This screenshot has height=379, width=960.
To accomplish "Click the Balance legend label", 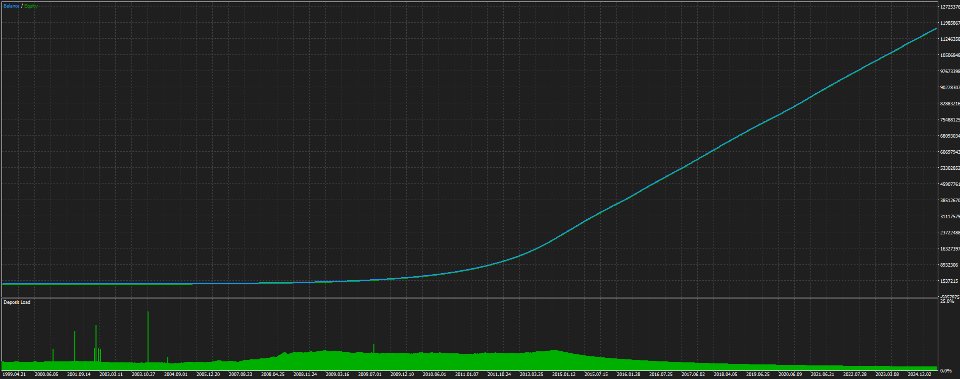I will tap(11, 6).
